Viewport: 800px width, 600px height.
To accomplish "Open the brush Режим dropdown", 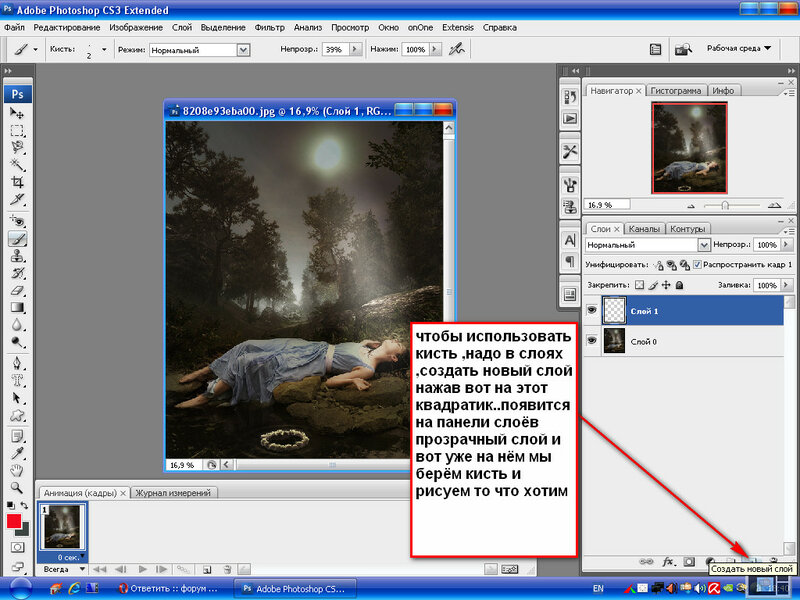I will (199, 49).
